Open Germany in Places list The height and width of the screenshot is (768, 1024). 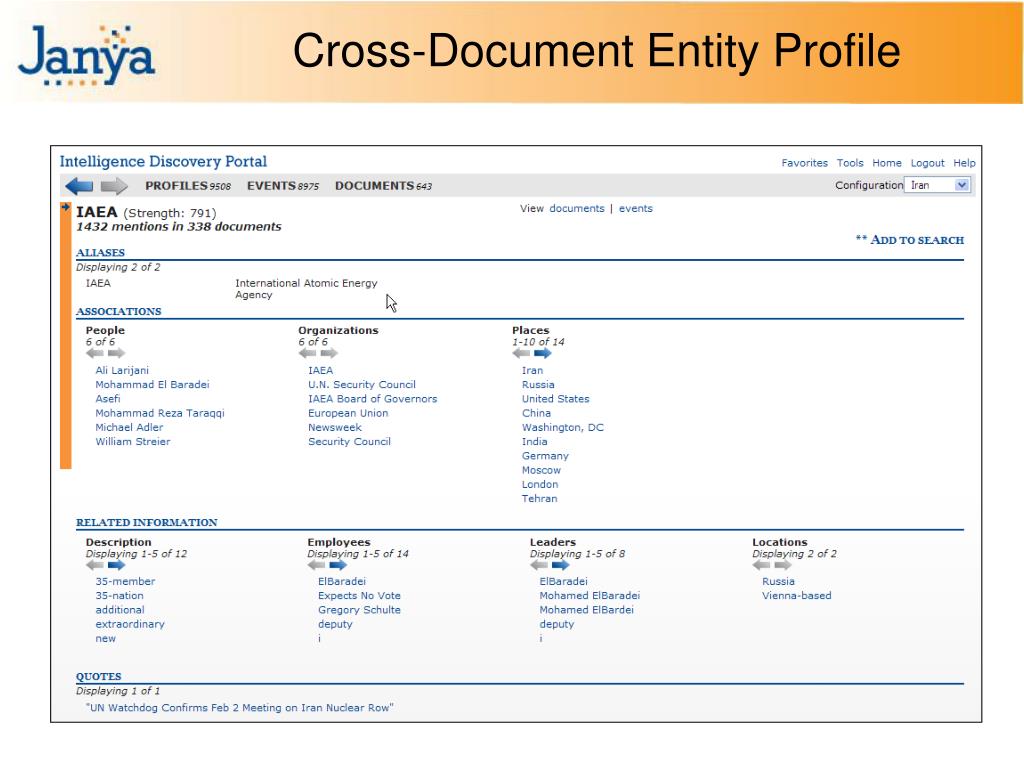[x=545, y=456]
